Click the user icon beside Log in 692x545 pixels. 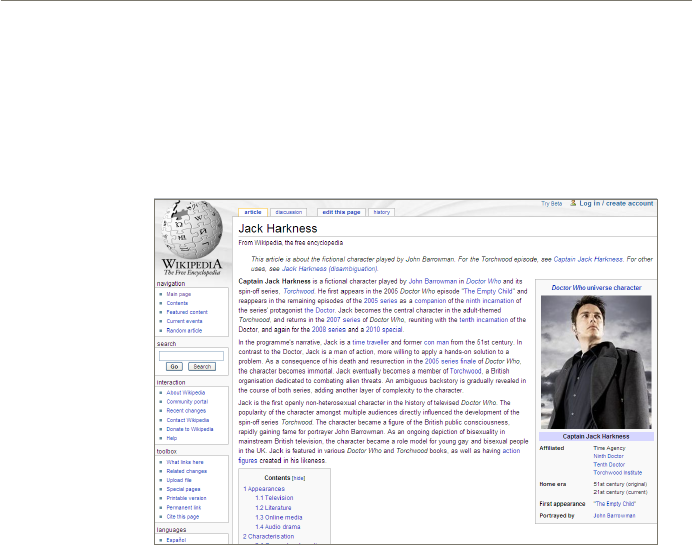pyautogui.click(x=573, y=203)
